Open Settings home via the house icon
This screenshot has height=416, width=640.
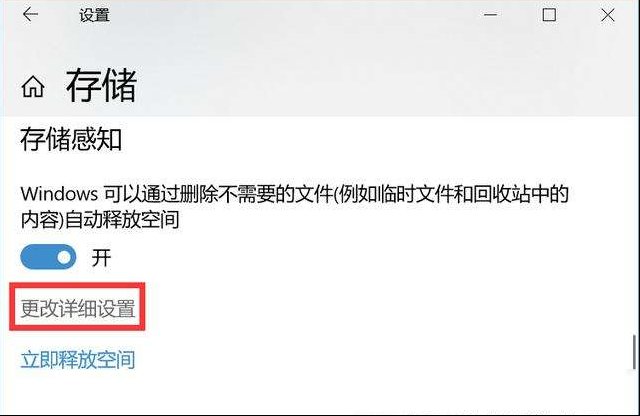coord(33,87)
